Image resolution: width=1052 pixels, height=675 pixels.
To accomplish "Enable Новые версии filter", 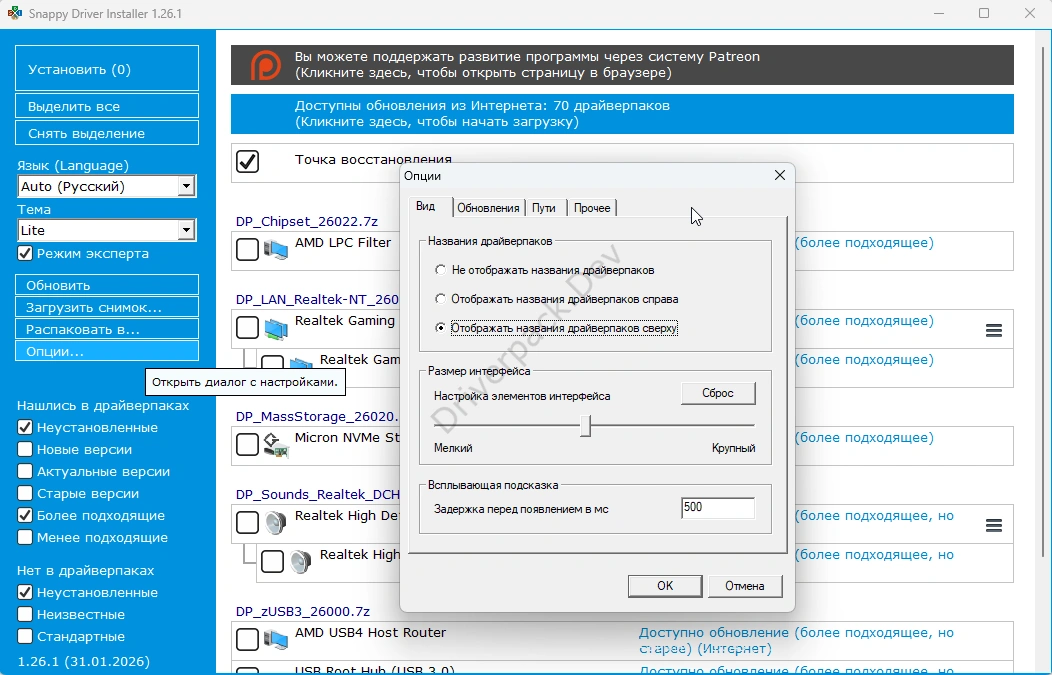I will point(25,449).
